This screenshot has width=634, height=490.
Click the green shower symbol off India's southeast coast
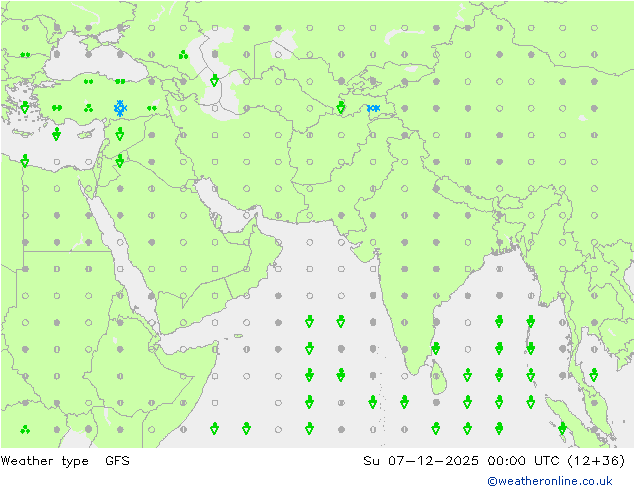click(435, 348)
